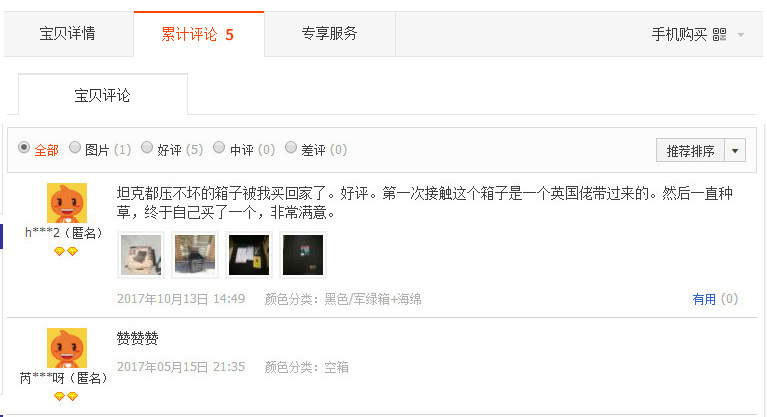
Task: Expand the 推荐排序 dropdown arrow
Action: [735, 151]
